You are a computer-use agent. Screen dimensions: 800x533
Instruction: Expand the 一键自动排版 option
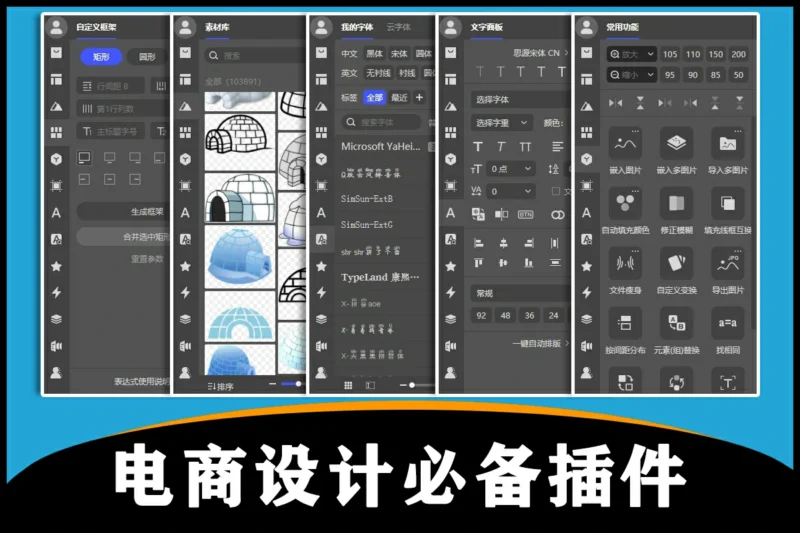[540, 344]
